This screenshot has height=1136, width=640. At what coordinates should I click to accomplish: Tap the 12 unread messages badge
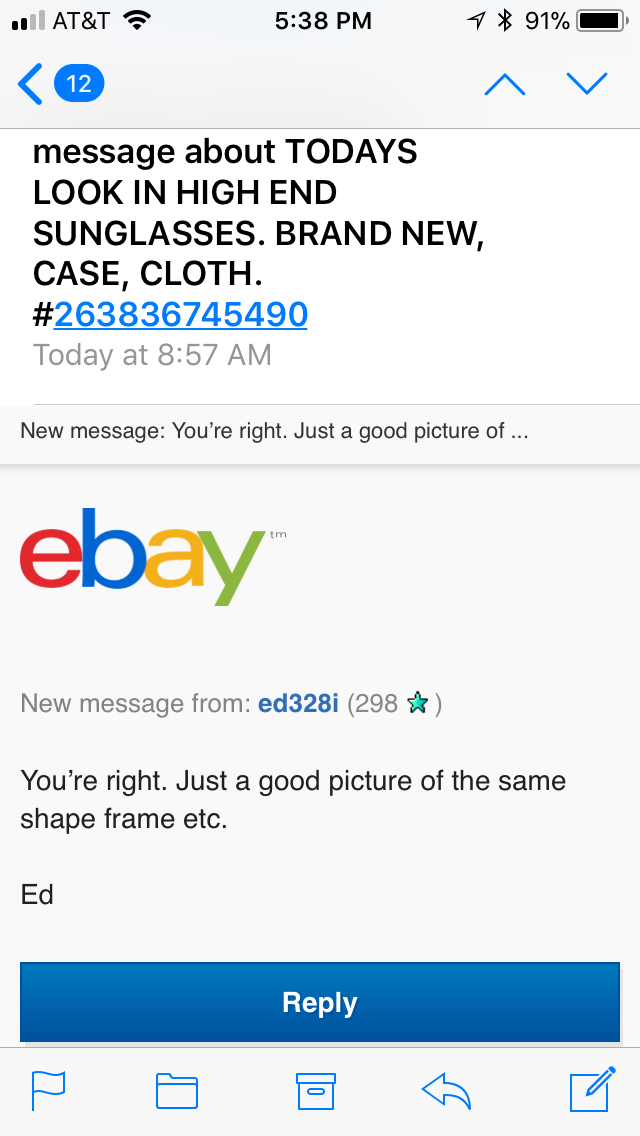pos(79,84)
